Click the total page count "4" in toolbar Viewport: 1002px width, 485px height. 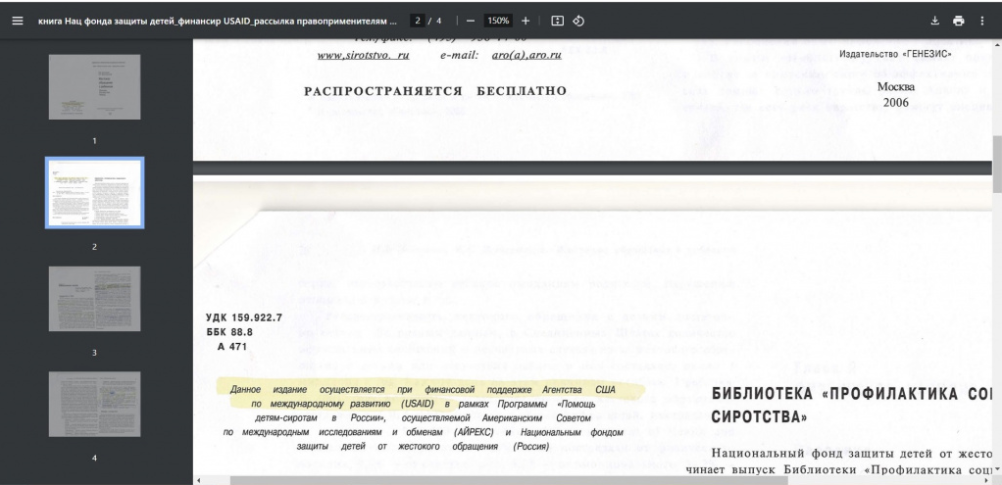439,20
